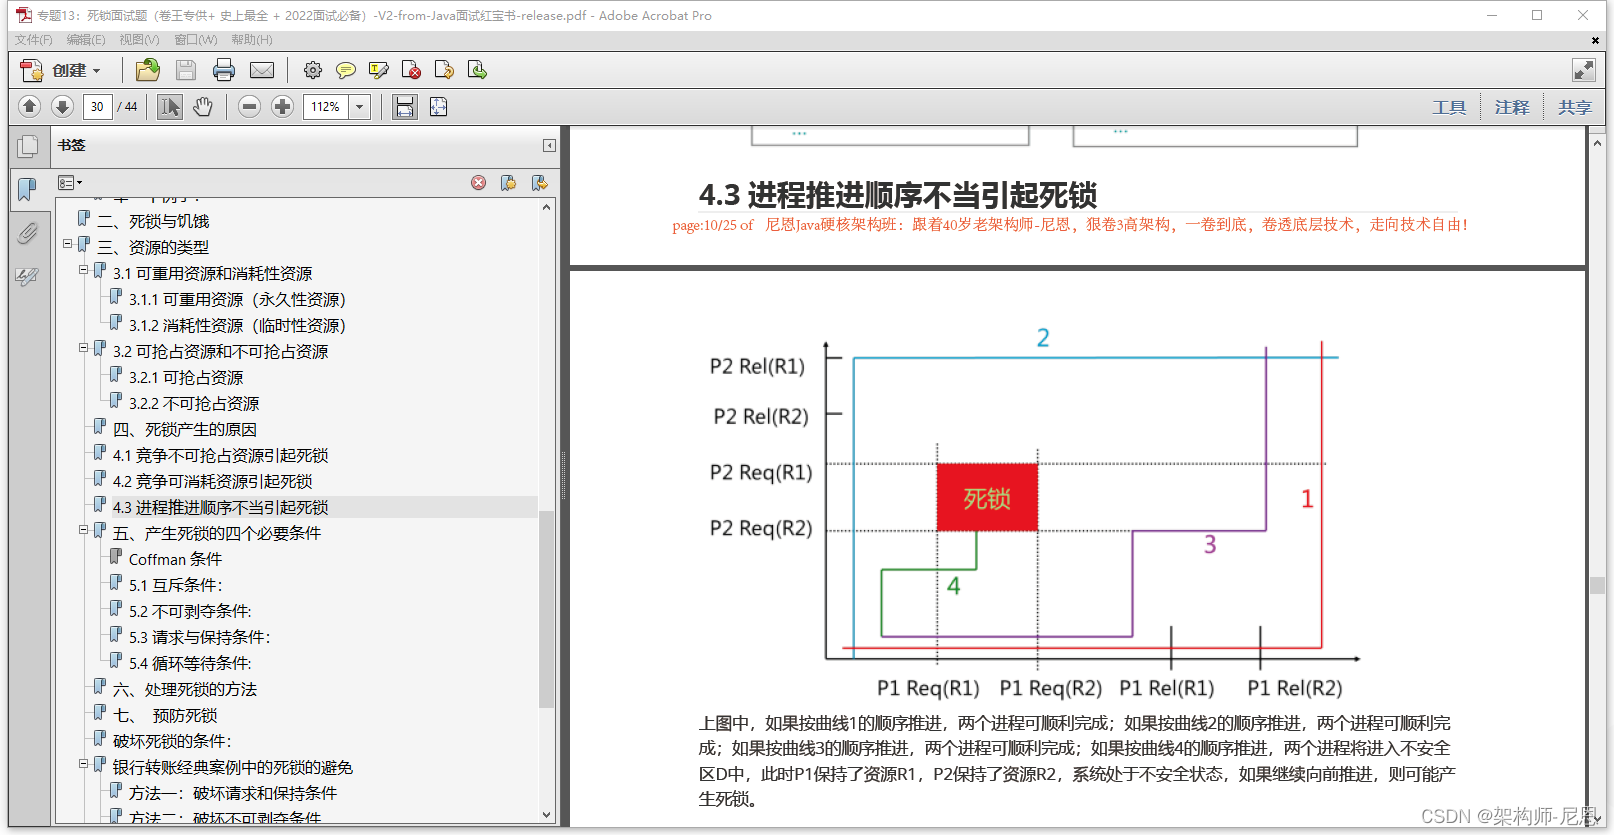The width and height of the screenshot is (1614, 835).
Task: Print the PDF using printer icon
Action: 224,70
